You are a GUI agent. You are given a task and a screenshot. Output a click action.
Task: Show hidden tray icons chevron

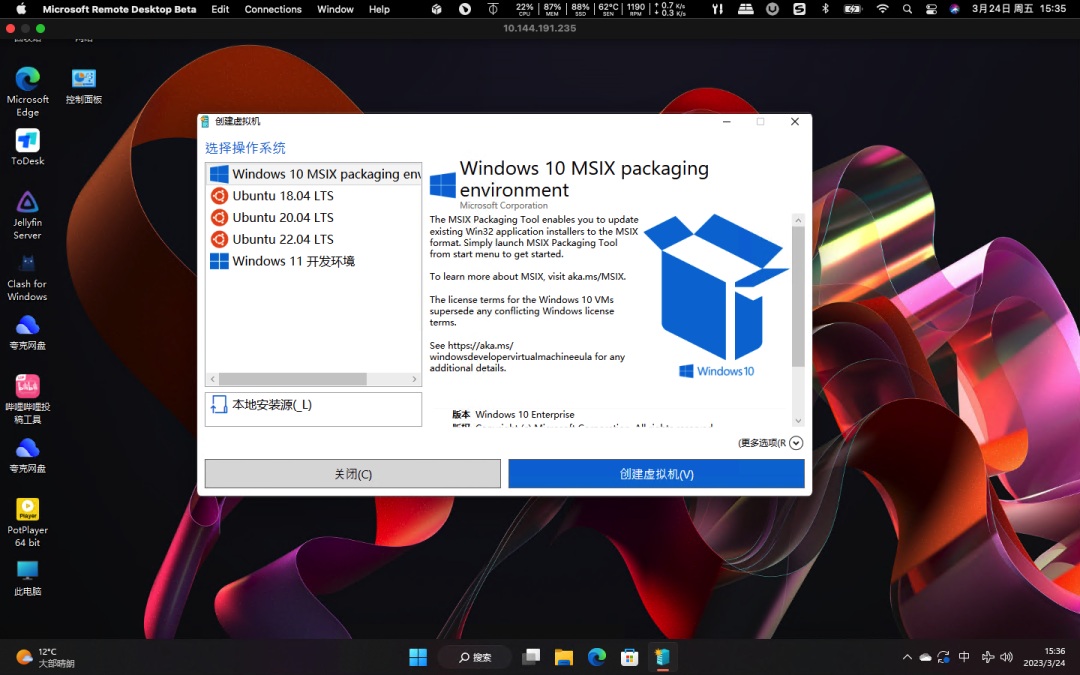(x=907, y=657)
